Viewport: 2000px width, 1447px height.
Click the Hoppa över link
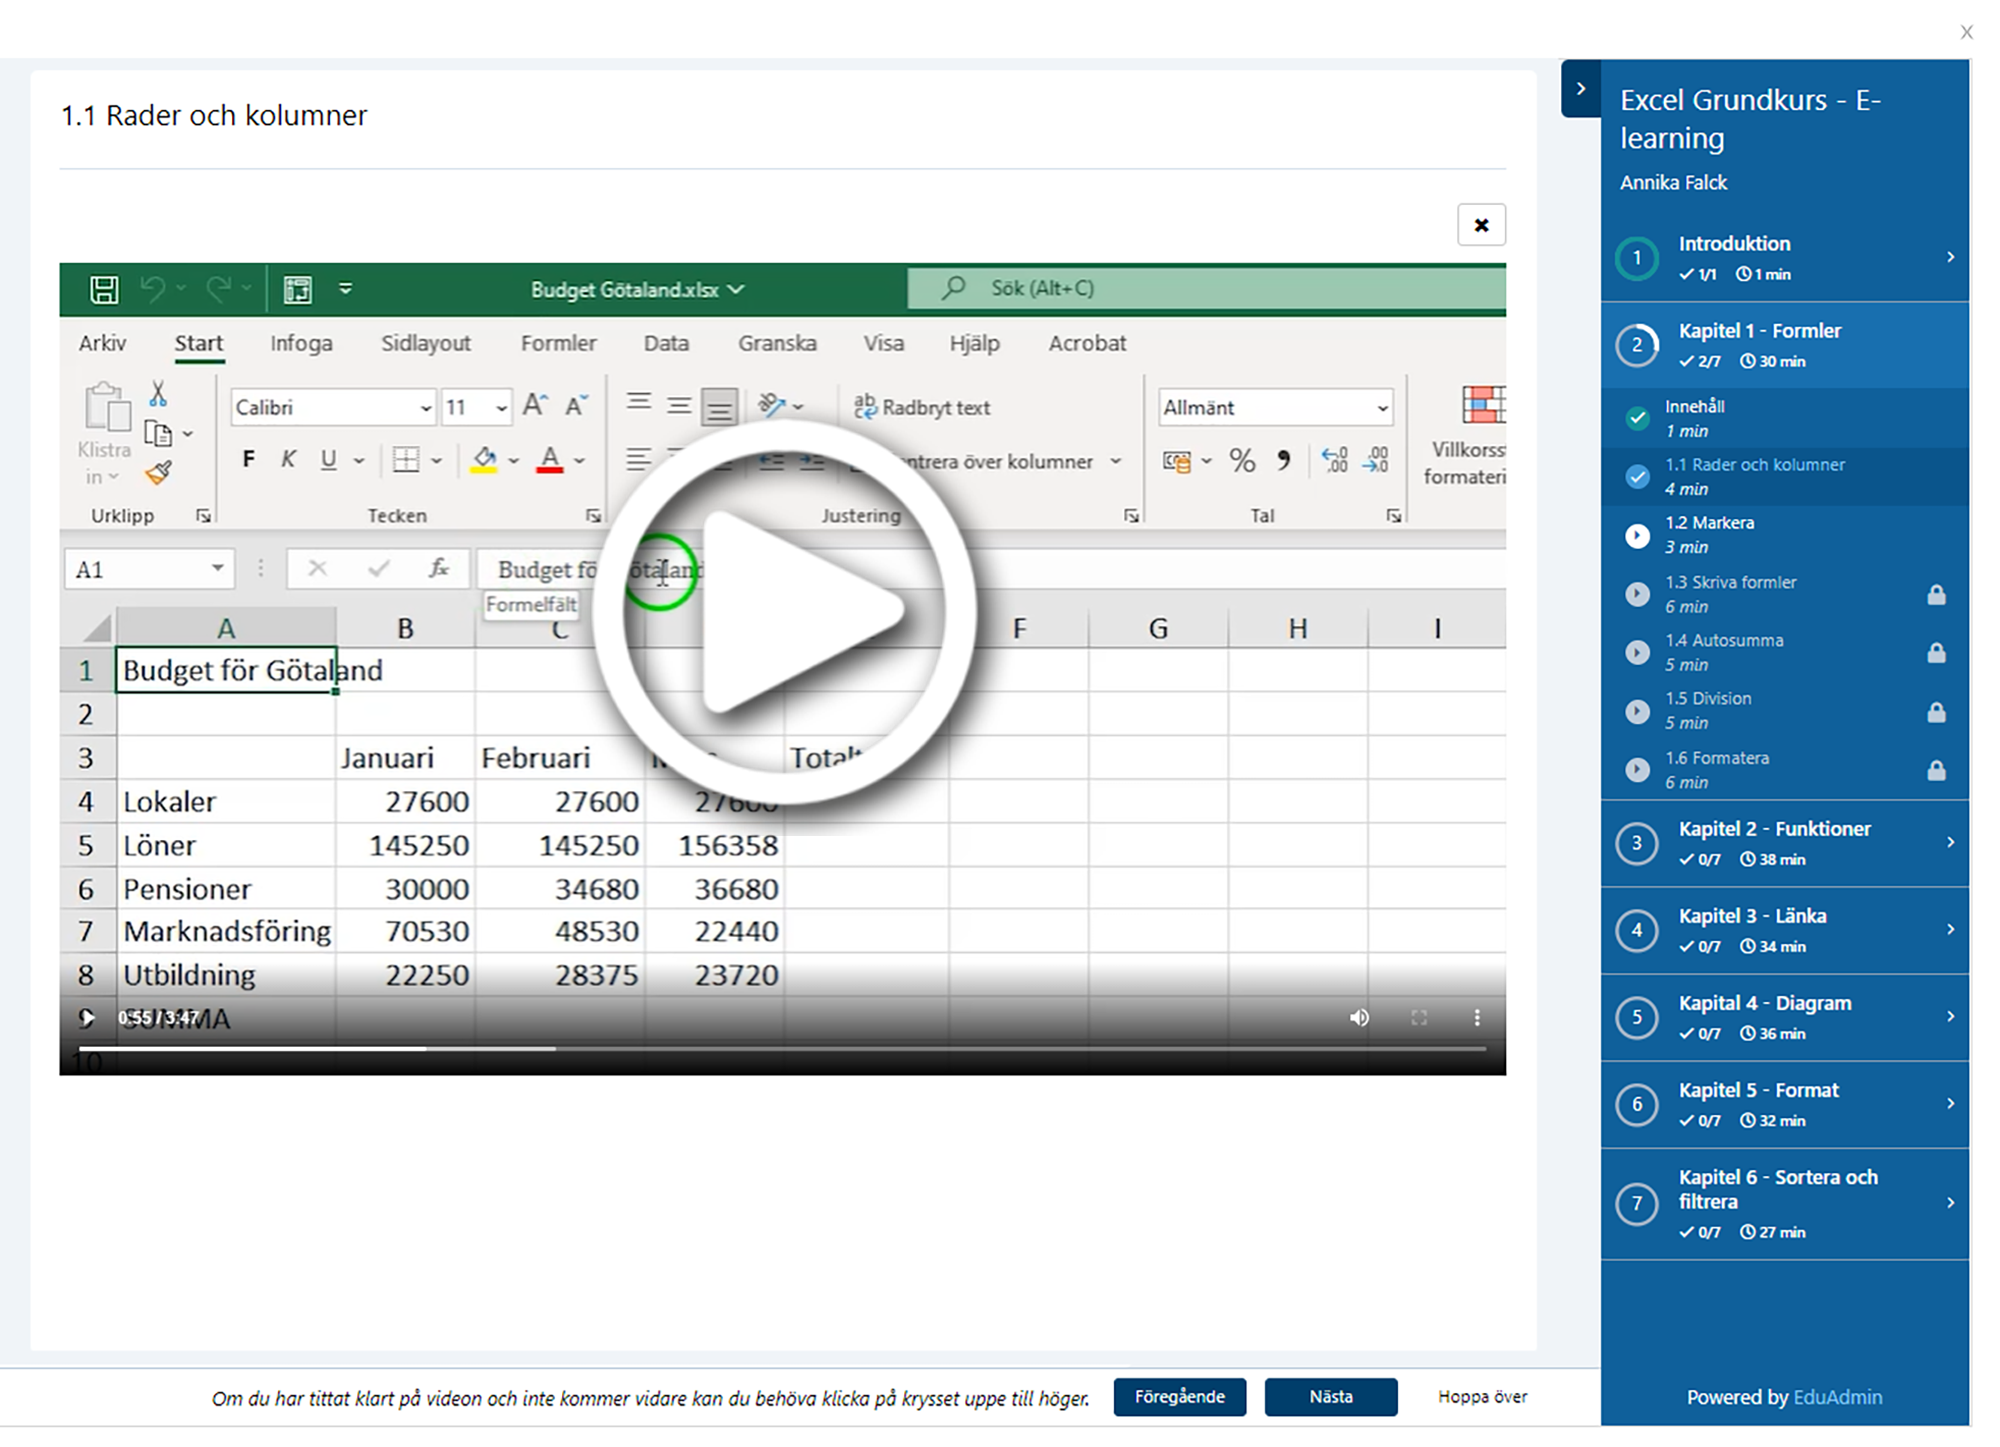tap(1482, 1397)
